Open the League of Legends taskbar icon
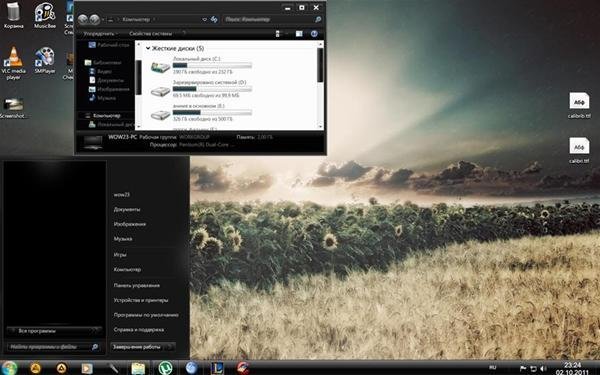 (x=217, y=368)
